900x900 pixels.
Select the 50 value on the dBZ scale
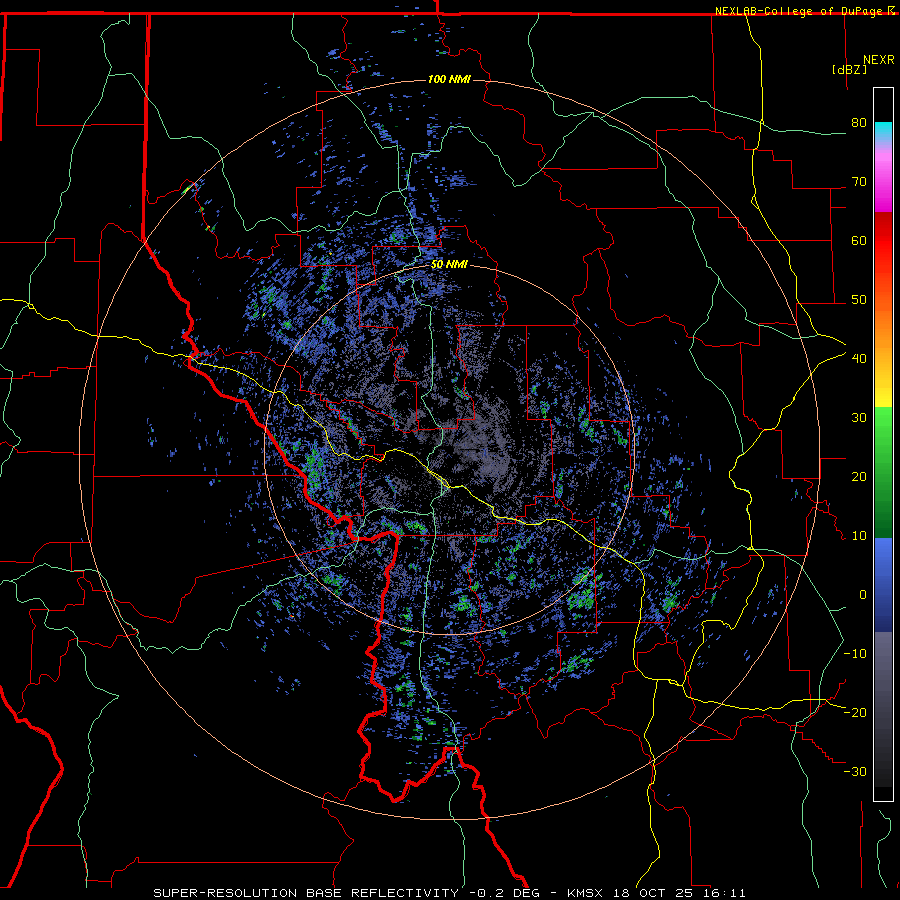point(859,300)
